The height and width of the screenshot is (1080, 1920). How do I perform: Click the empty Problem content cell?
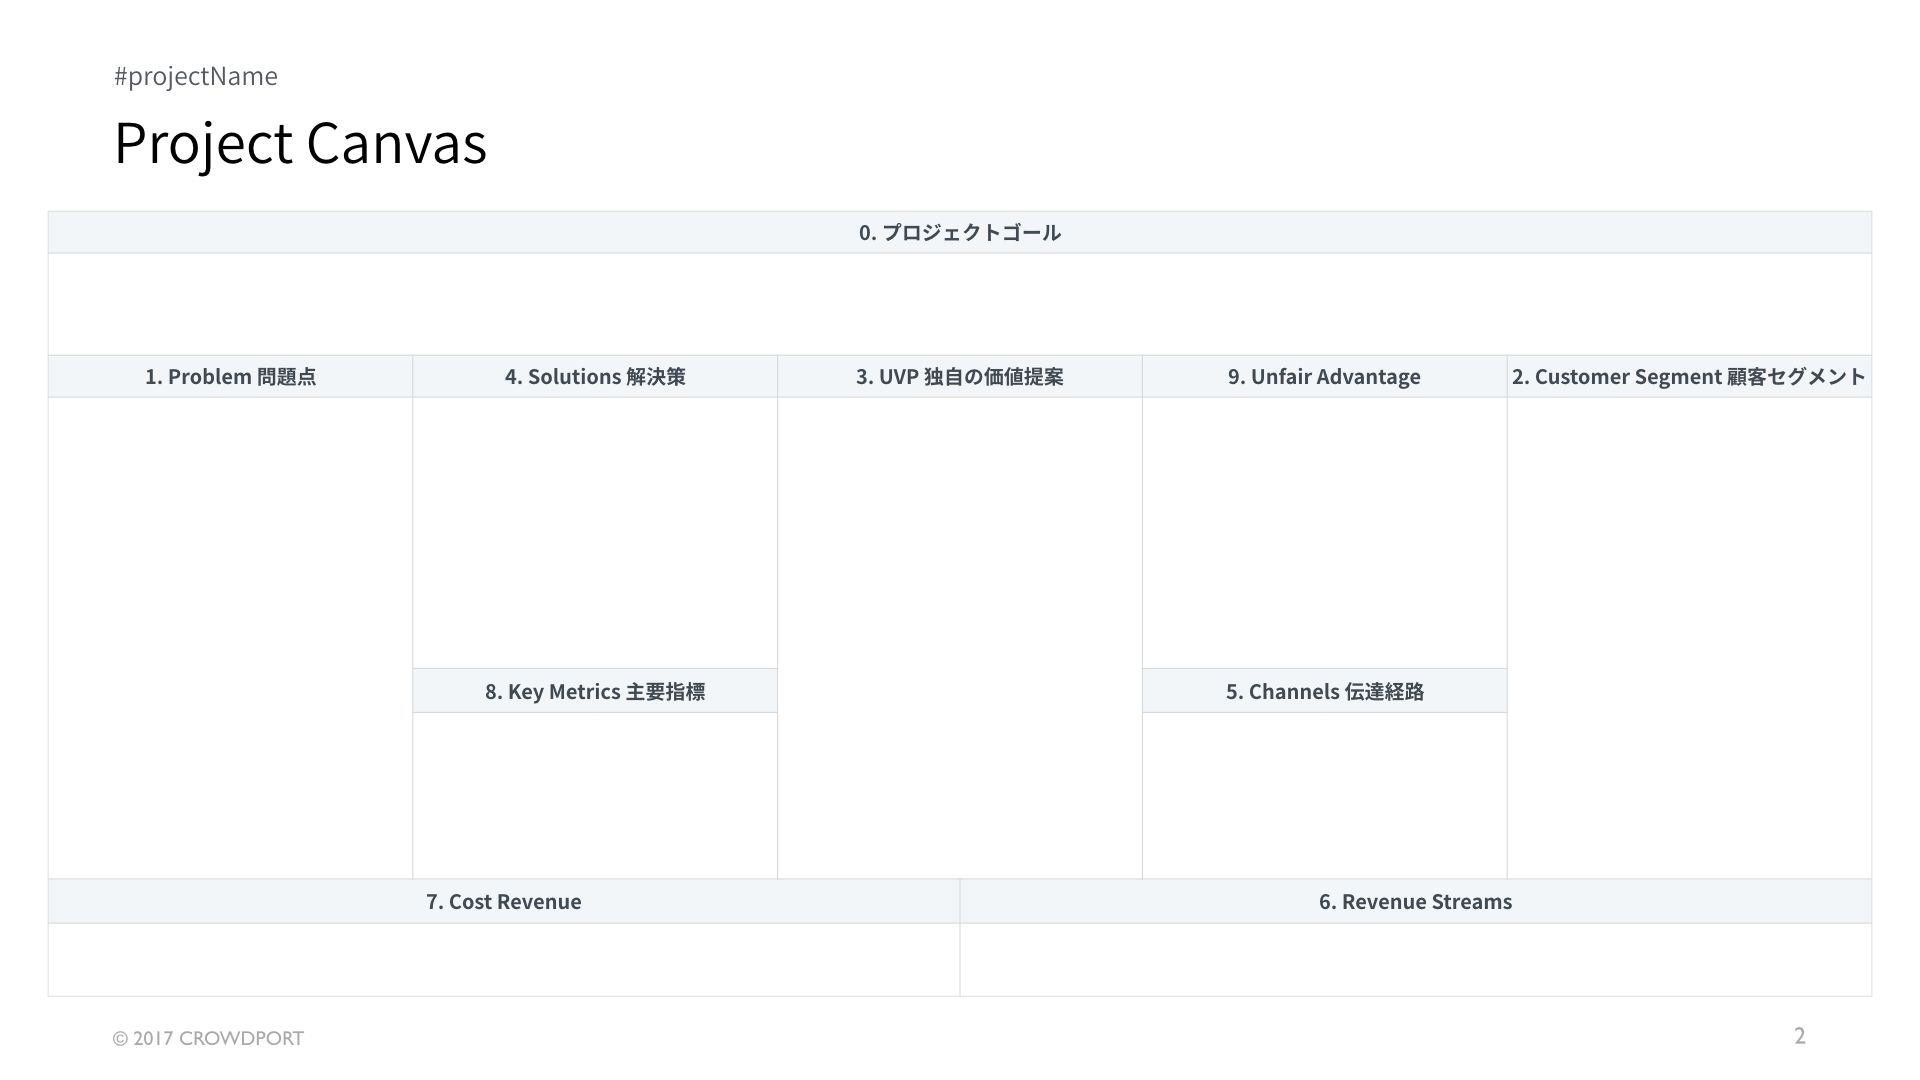tap(230, 638)
